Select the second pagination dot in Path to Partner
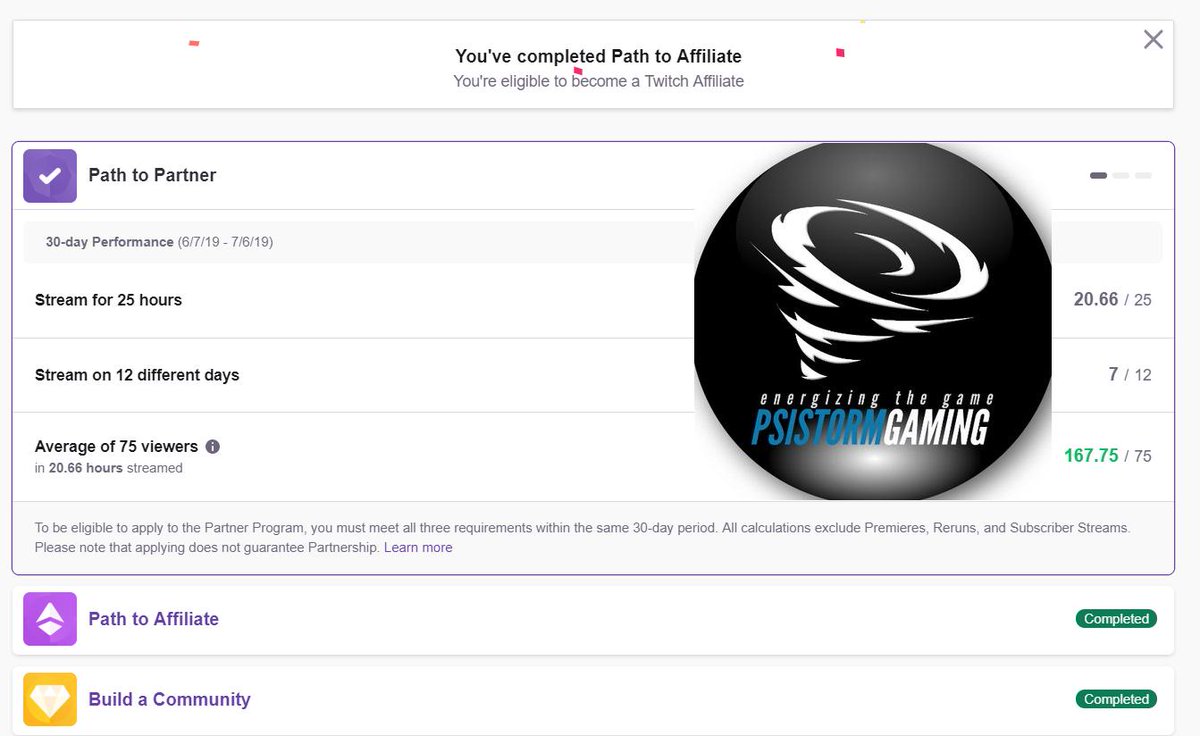 (1121, 176)
